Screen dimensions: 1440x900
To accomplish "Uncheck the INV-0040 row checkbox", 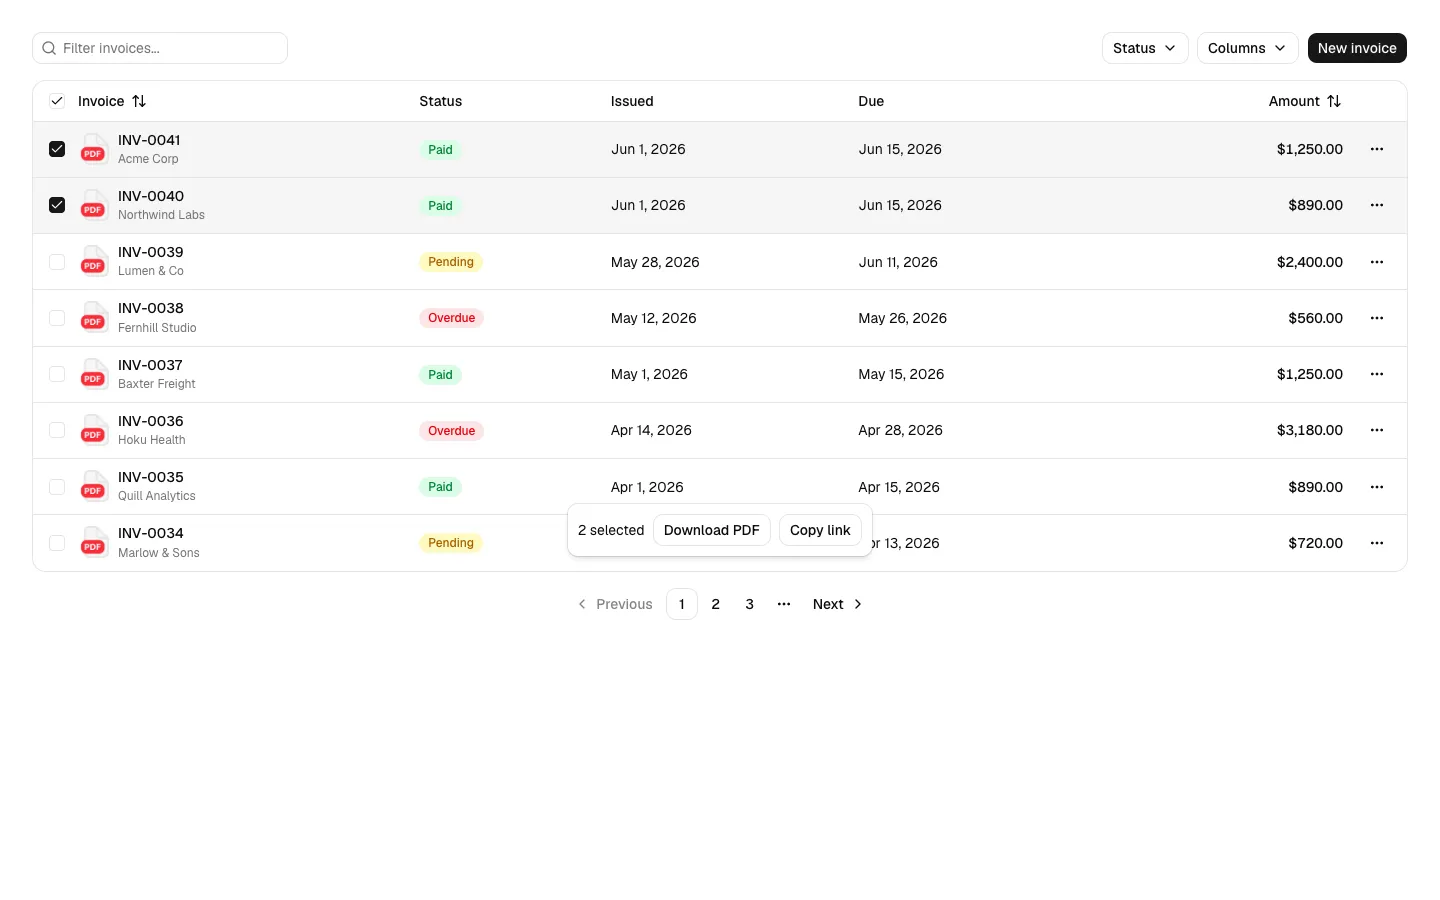I will click(57, 205).
